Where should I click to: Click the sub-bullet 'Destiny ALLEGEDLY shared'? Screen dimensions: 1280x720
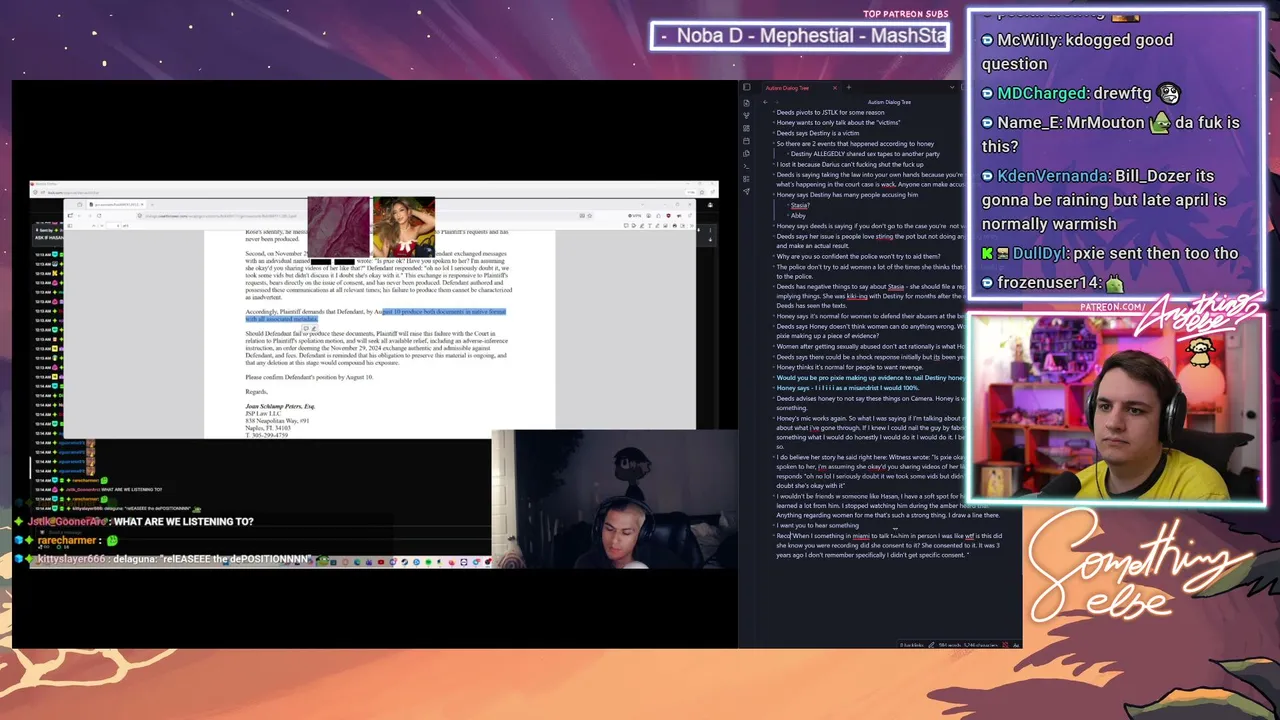[864, 154]
